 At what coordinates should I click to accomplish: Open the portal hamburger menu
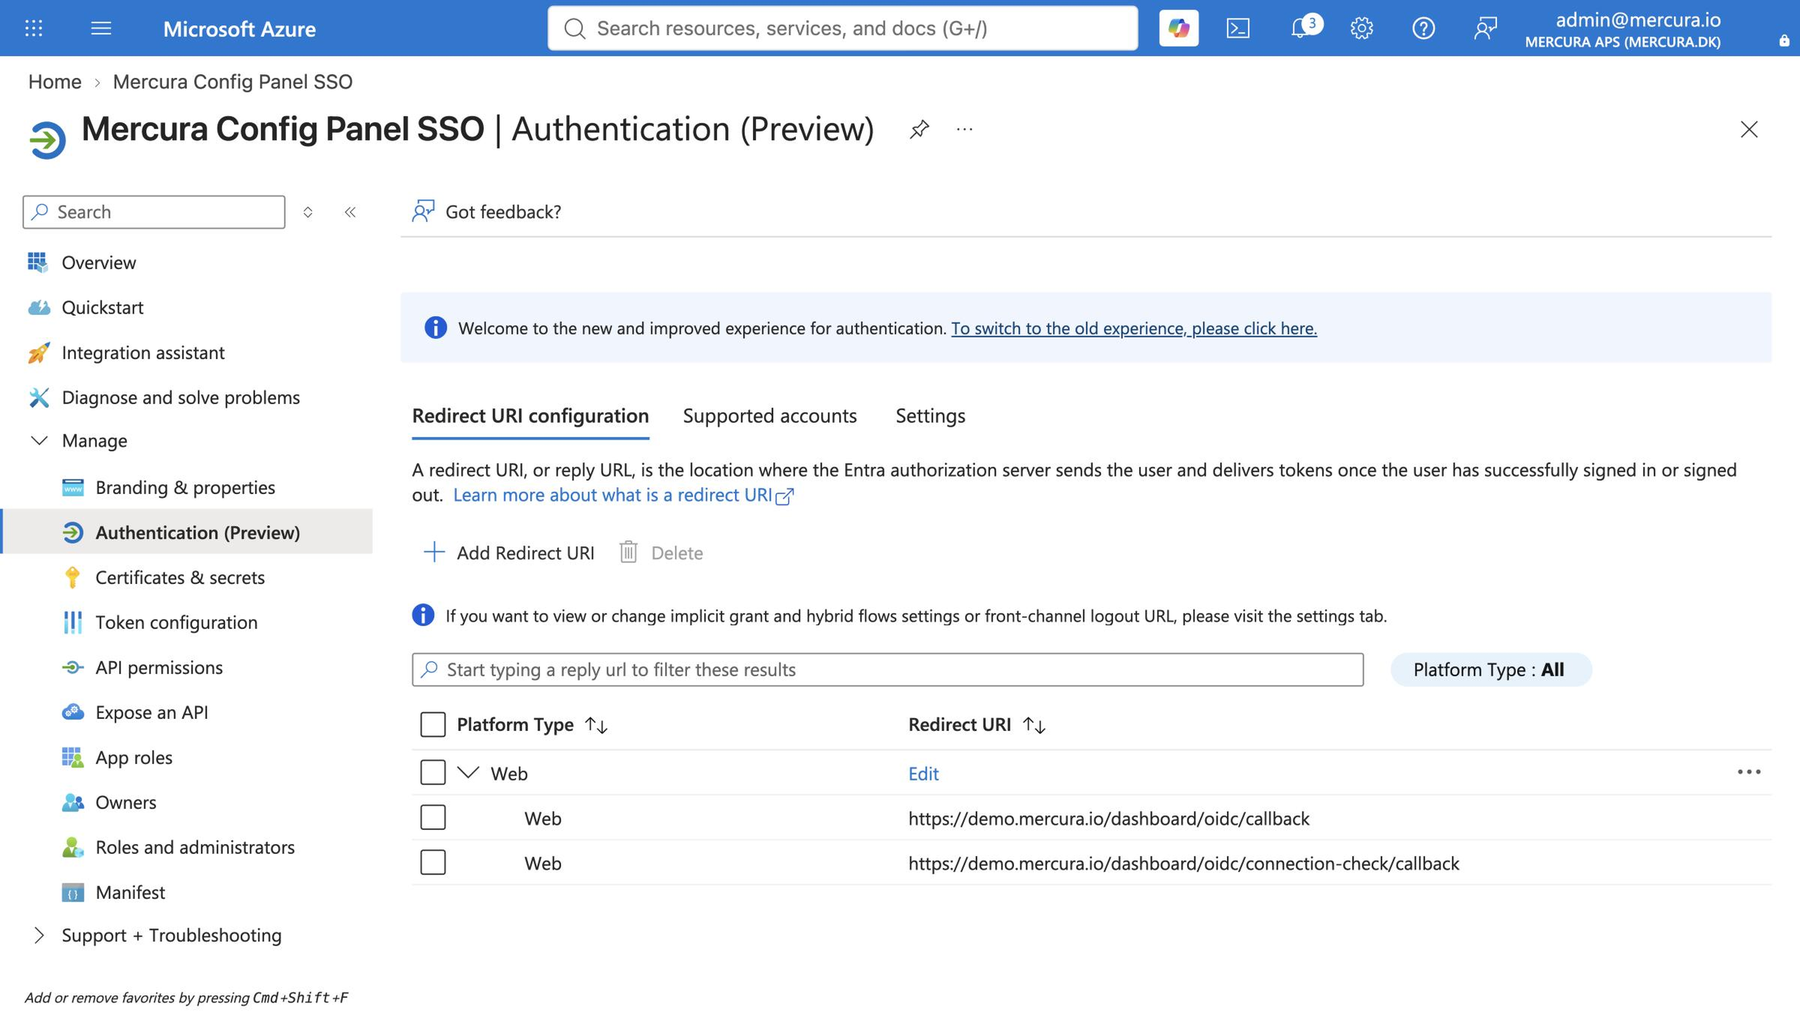pyautogui.click(x=101, y=28)
